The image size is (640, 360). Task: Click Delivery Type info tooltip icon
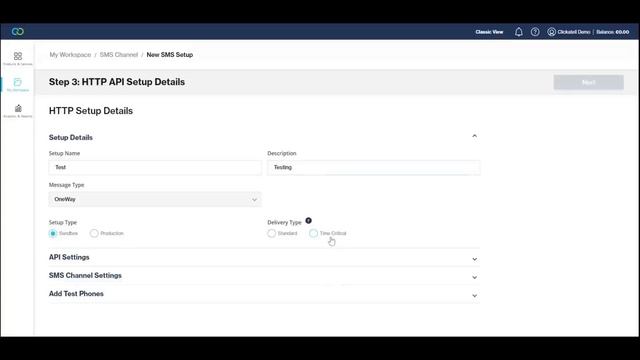coord(309,220)
